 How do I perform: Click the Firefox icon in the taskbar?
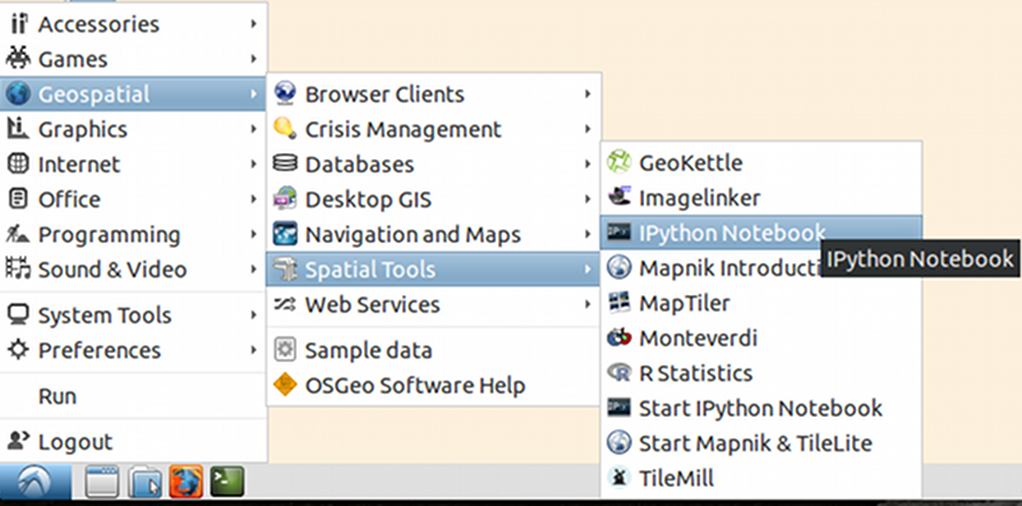coord(186,483)
